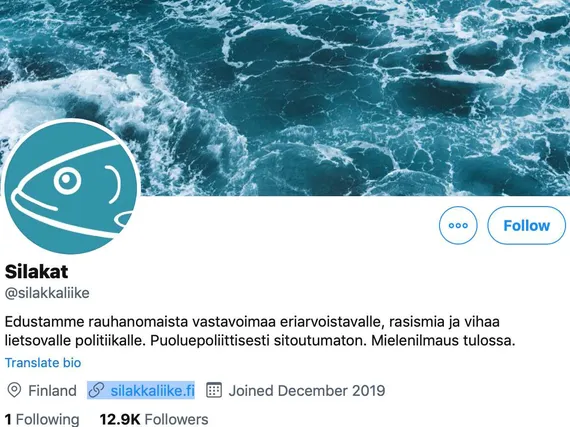Image resolution: width=570 pixels, height=427 pixels.
Task: Click Translate bio link
Action: 43,363
